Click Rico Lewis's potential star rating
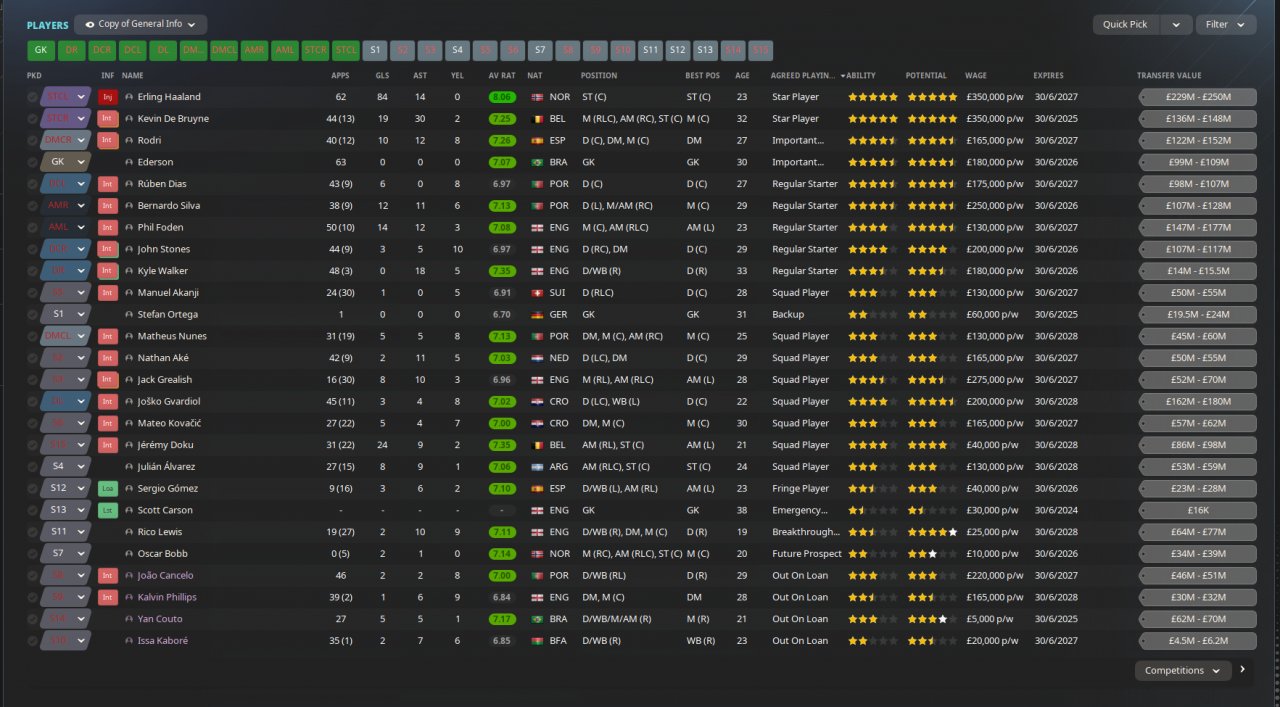The height and width of the screenshot is (707, 1280). click(932, 532)
